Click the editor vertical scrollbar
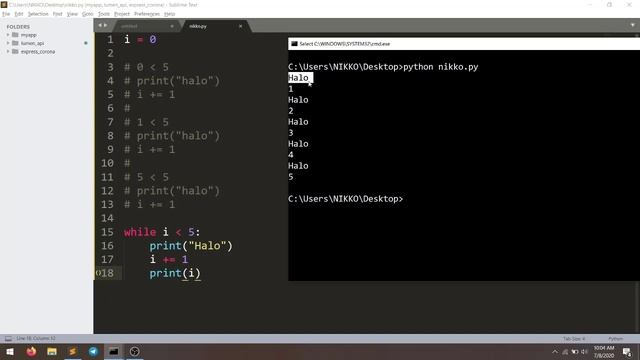This screenshot has width=640, height=360. coord(637,184)
